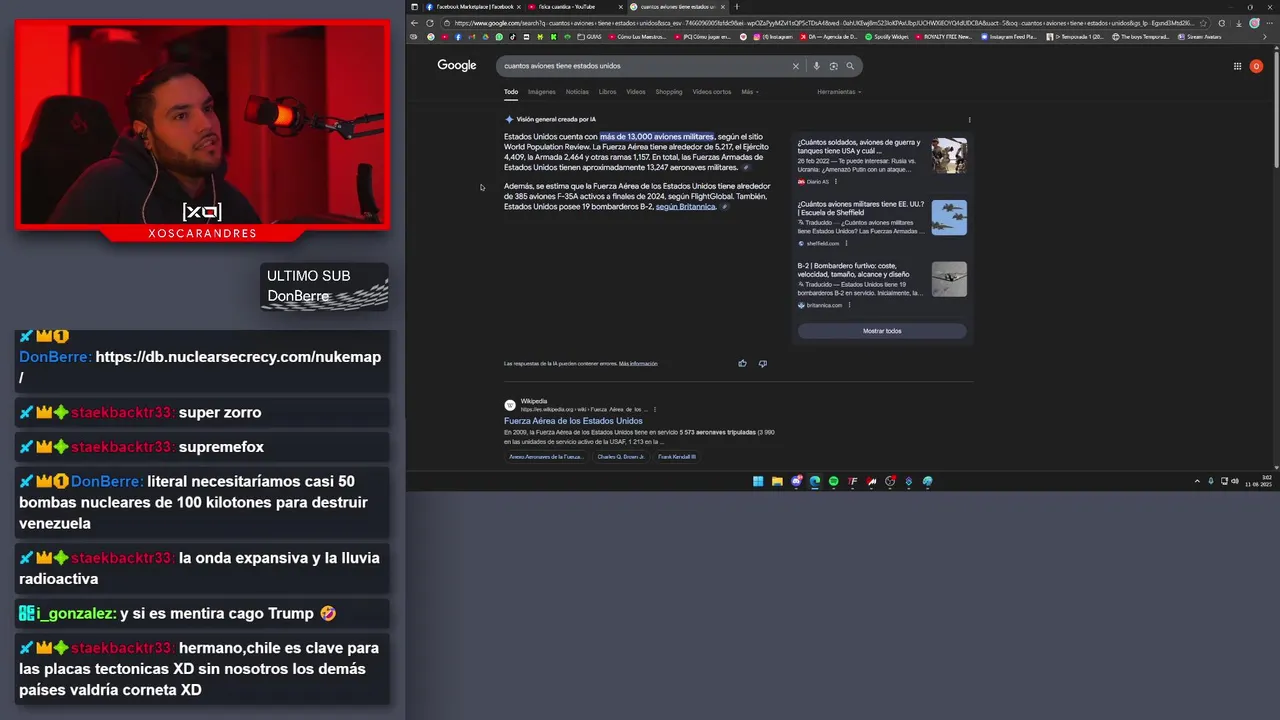Image resolution: width=1280 pixels, height=720 pixels.
Task: Open Spotify from the taskbar
Action: [833, 482]
